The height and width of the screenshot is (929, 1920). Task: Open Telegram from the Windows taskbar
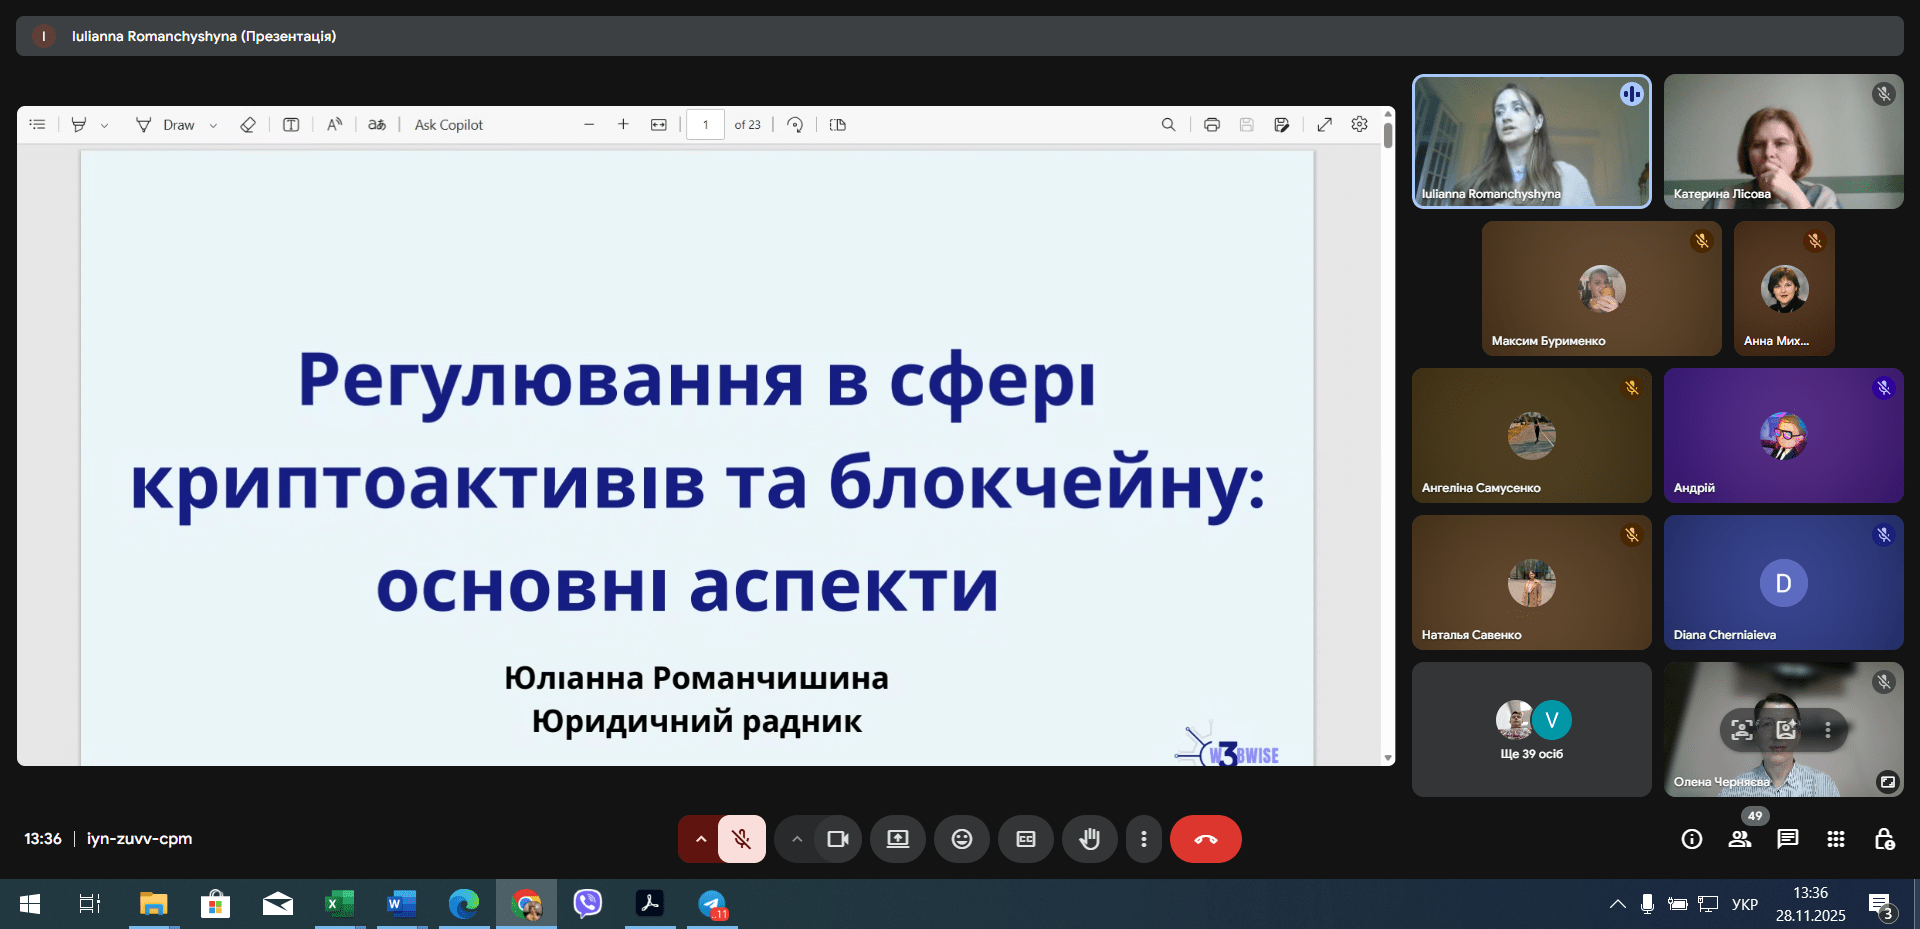(x=712, y=904)
